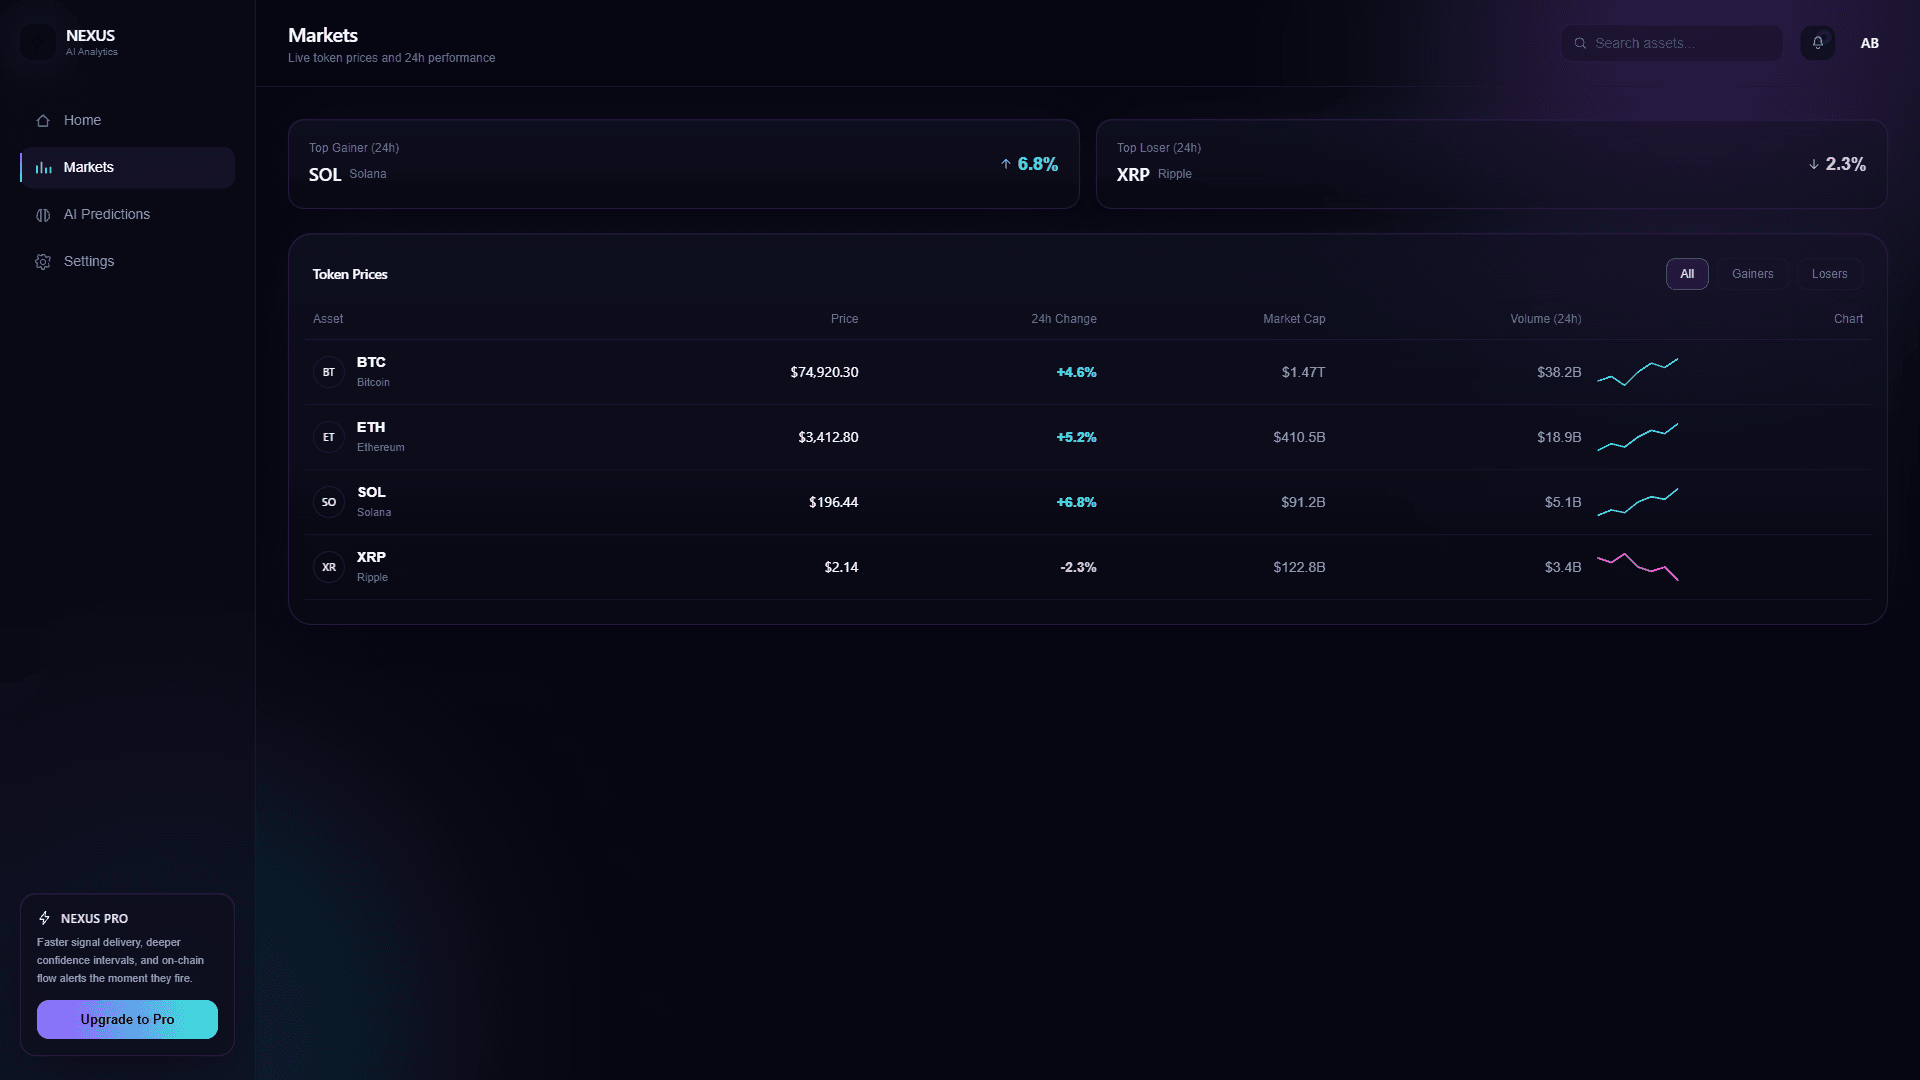This screenshot has width=1920, height=1080.
Task: Click the +6.8% change in SOL row
Action: click(1076, 502)
